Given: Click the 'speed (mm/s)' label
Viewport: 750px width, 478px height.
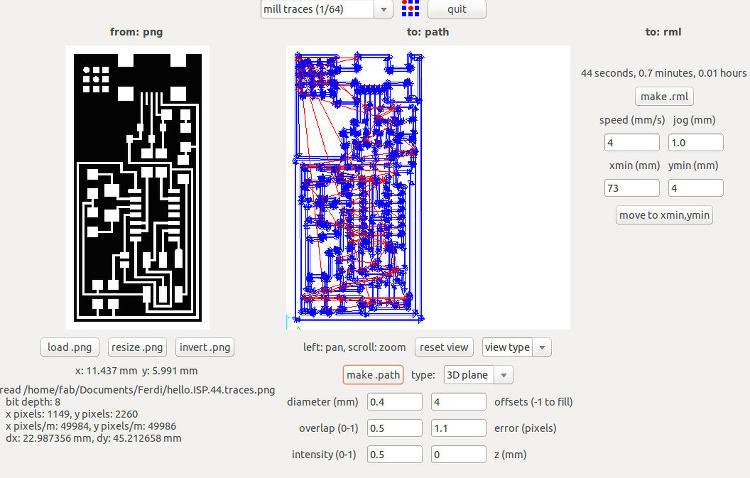Looking at the screenshot, I should (632, 120).
